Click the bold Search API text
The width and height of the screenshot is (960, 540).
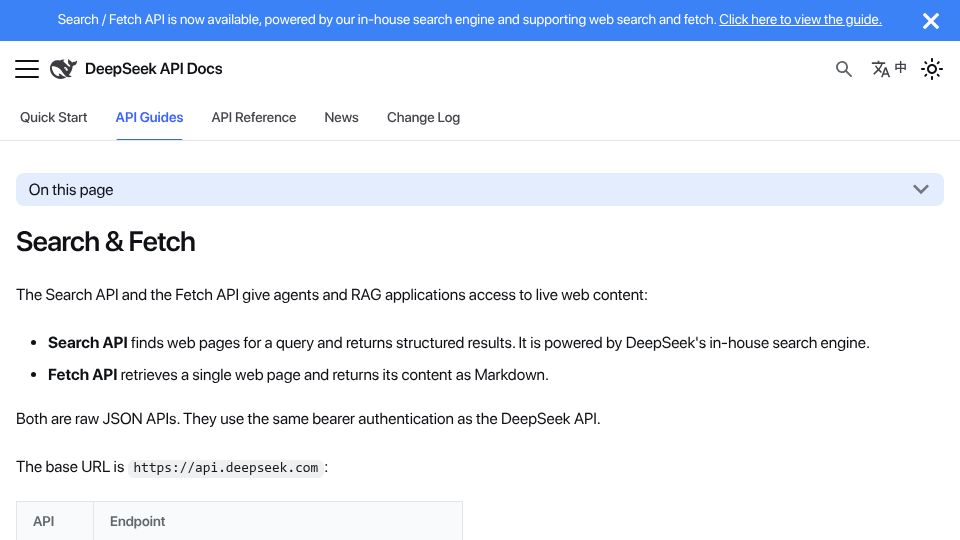click(88, 343)
